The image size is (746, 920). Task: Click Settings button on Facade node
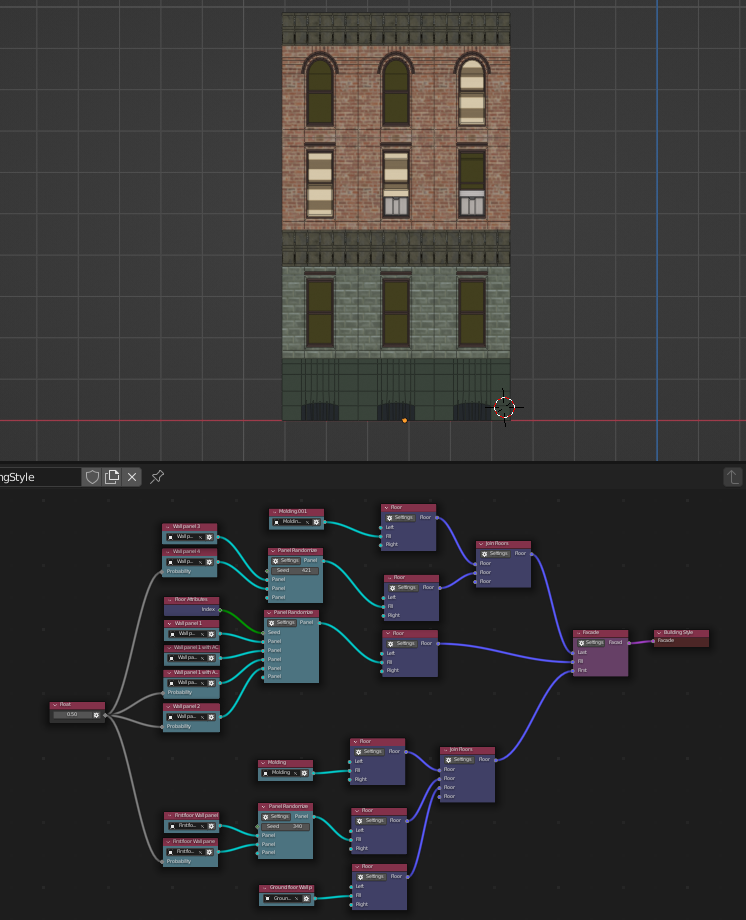[x=590, y=642]
